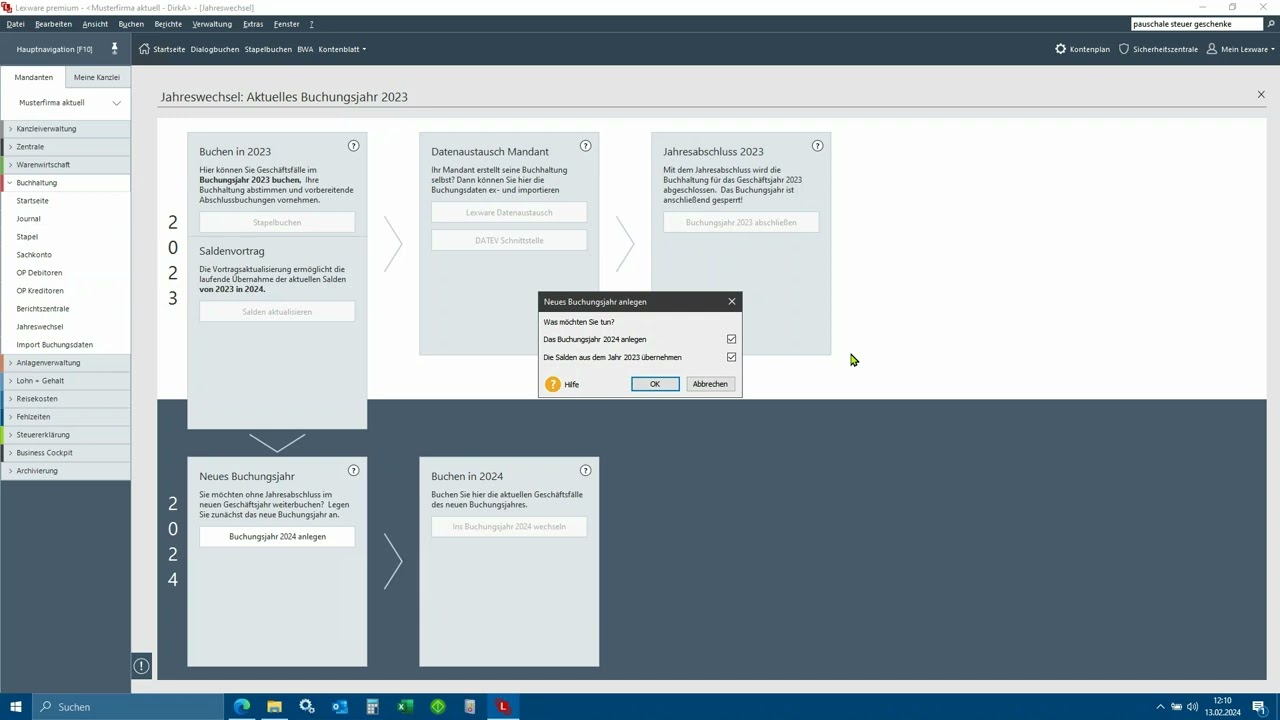Click Dialogbuchen in toolbar
Viewport: 1280px width, 720px height.
tap(215, 49)
